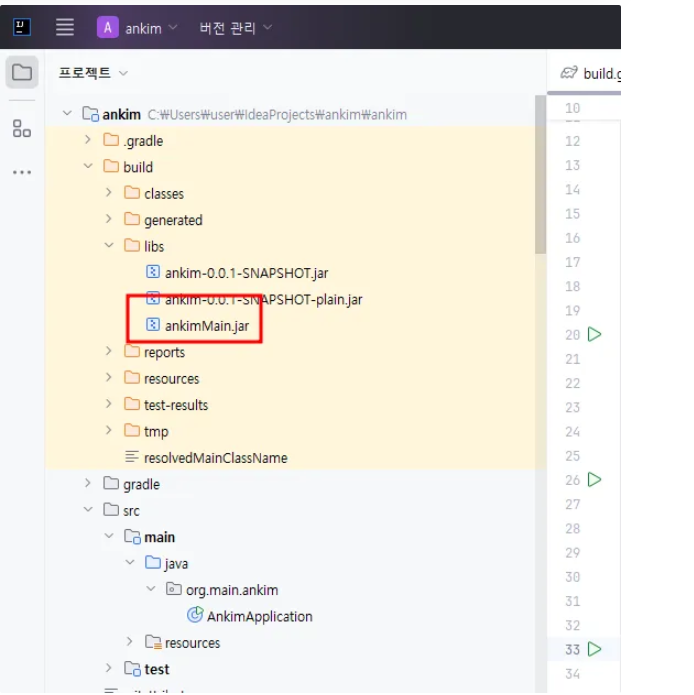Open the 버전 관리 version control dropdown
The height and width of the screenshot is (695, 694).
tap(235, 28)
